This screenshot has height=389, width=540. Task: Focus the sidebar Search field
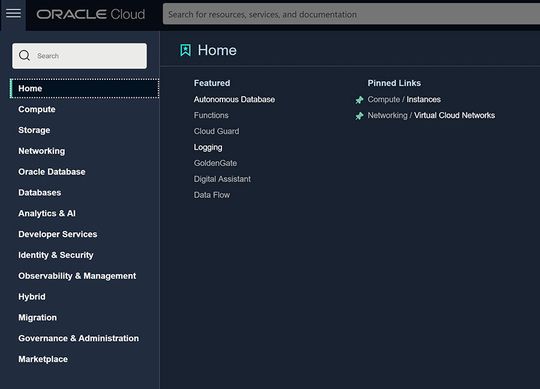(x=80, y=56)
